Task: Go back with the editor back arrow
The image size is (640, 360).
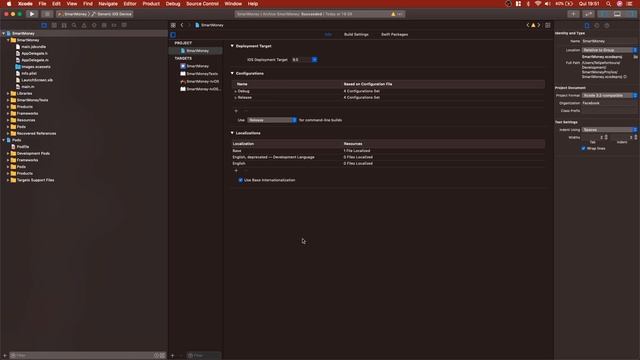Action: [x=182, y=25]
